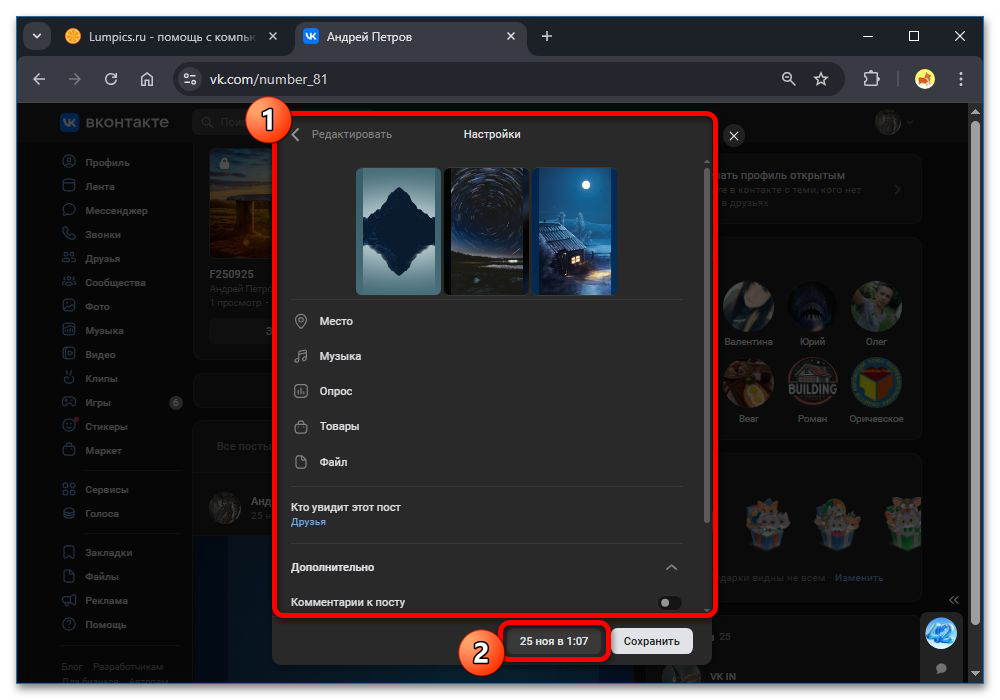The height and width of the screenshot is (700, 1000).
Task: Open friend Юрий's profile
Action: coord(812,314)
